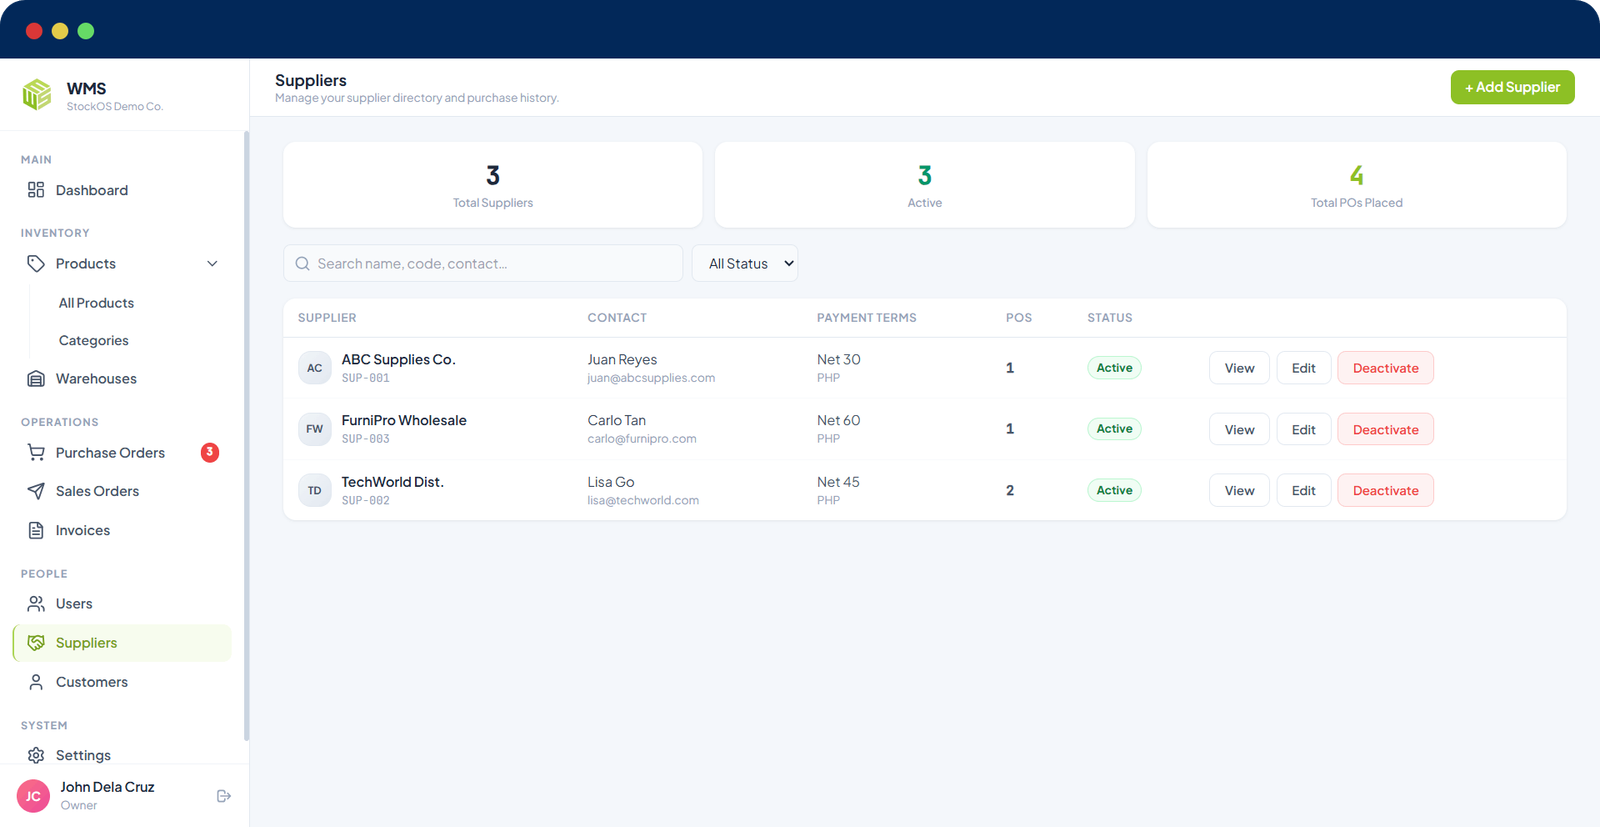Image resolution: width=1600 pixels, height=827 pixels.
Task: Deactivate TechWorld Dist. supplier
Action: (x=1385, y=490)
